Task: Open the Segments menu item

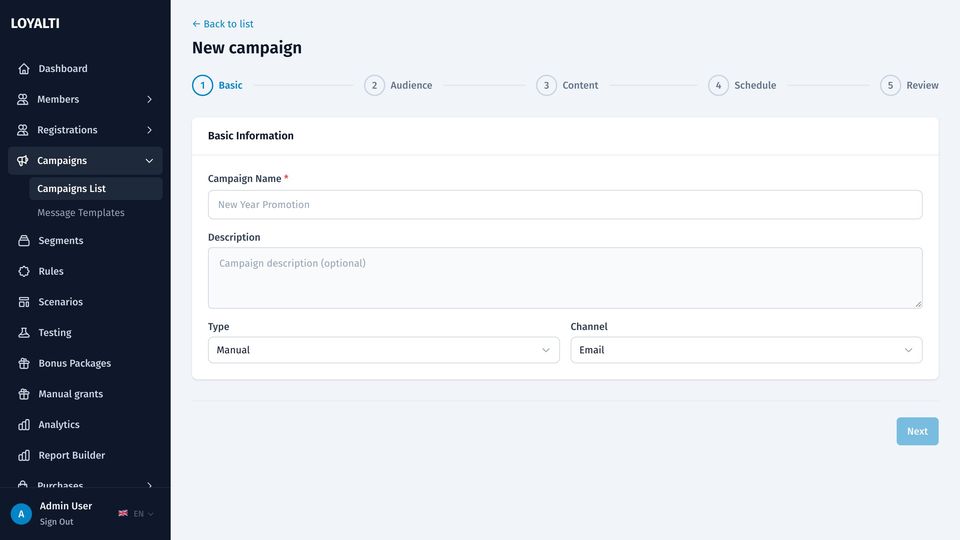Action: 85,241
